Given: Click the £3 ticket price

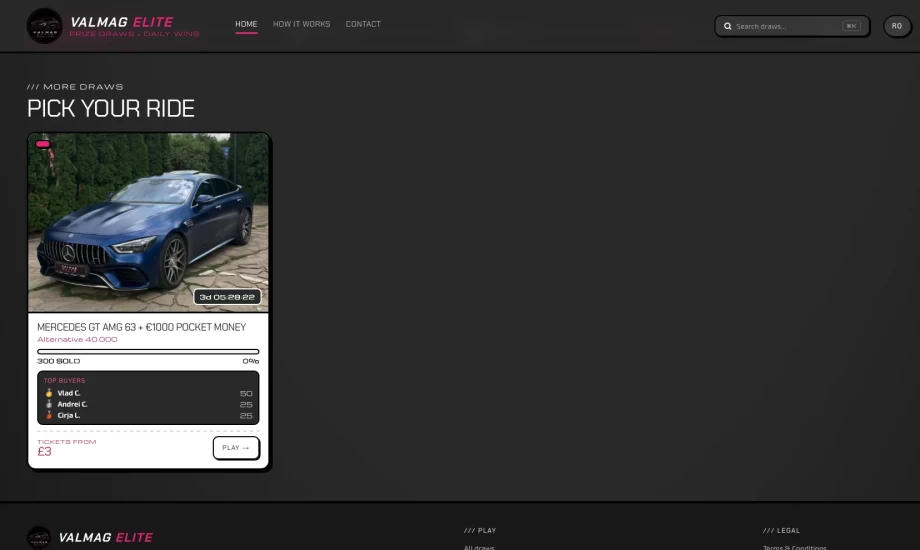Looking at the screenshot, I should (x=45, y=451).
